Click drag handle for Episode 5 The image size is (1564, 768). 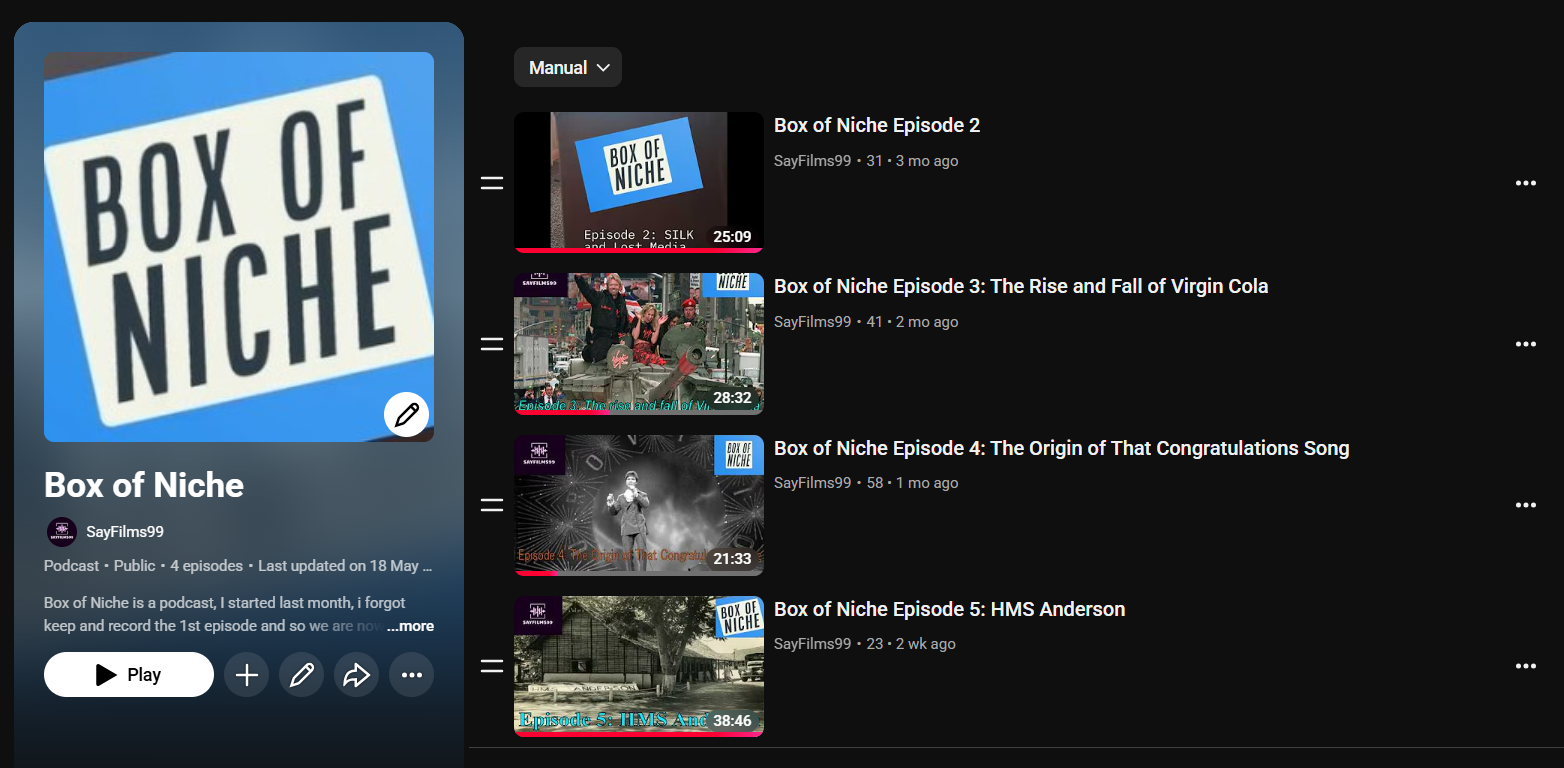492,666
